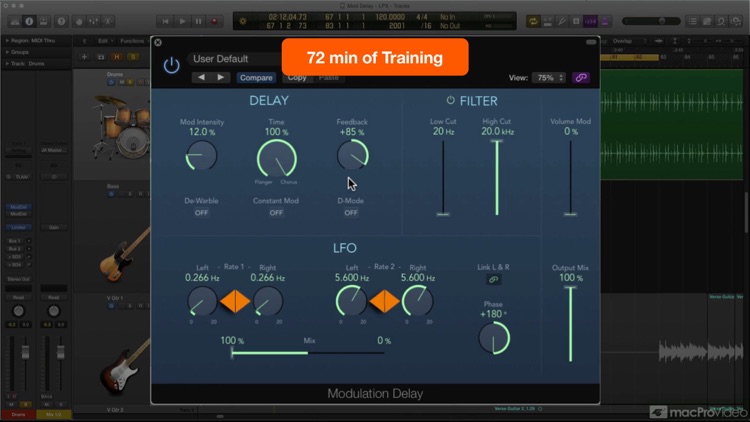
Task: Toggle power on the Drums track header
Action: point(111,82)
